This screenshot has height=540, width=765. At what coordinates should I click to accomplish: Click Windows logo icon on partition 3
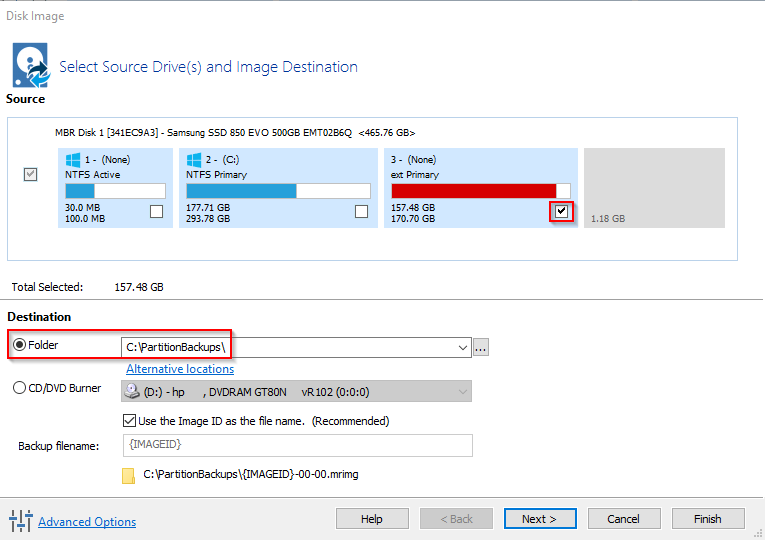coord(399,159)
